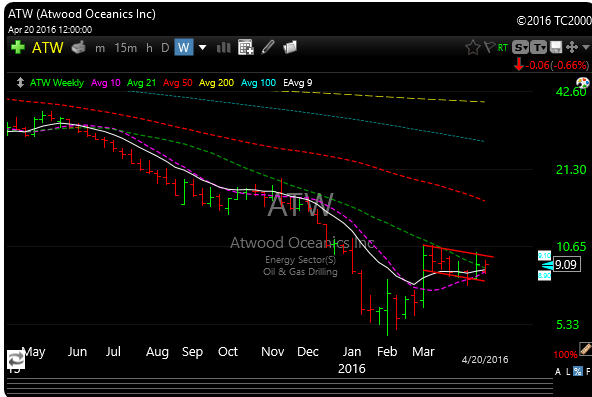
Task: Select the pencil drawing tools icon
Action: [x=268, y=47]
